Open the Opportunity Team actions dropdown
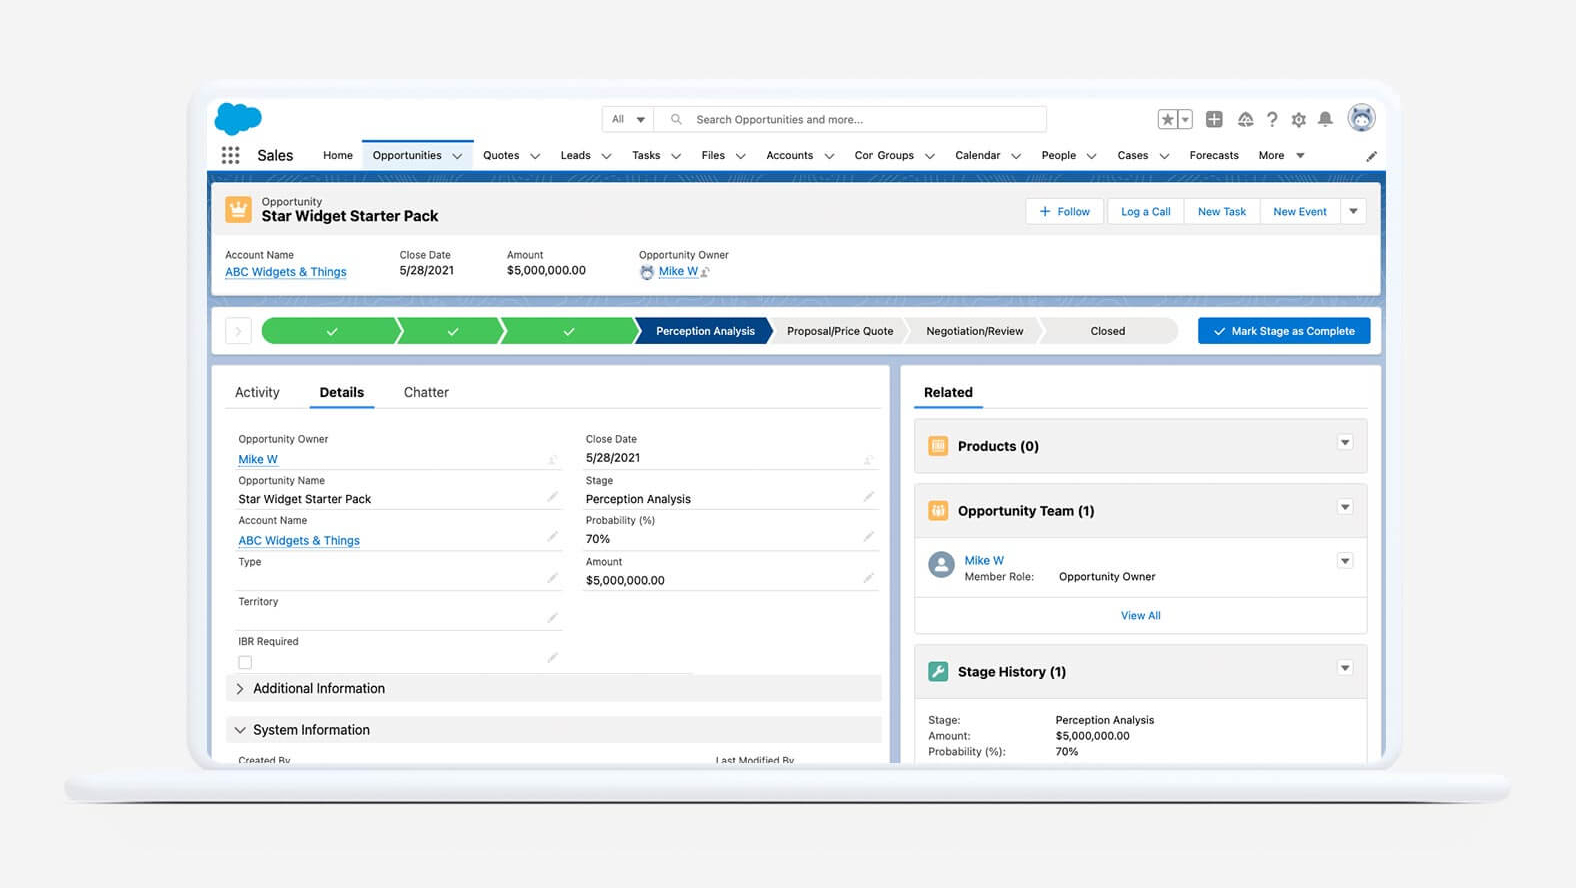The image size is (1576, 888). (1345, 507)
